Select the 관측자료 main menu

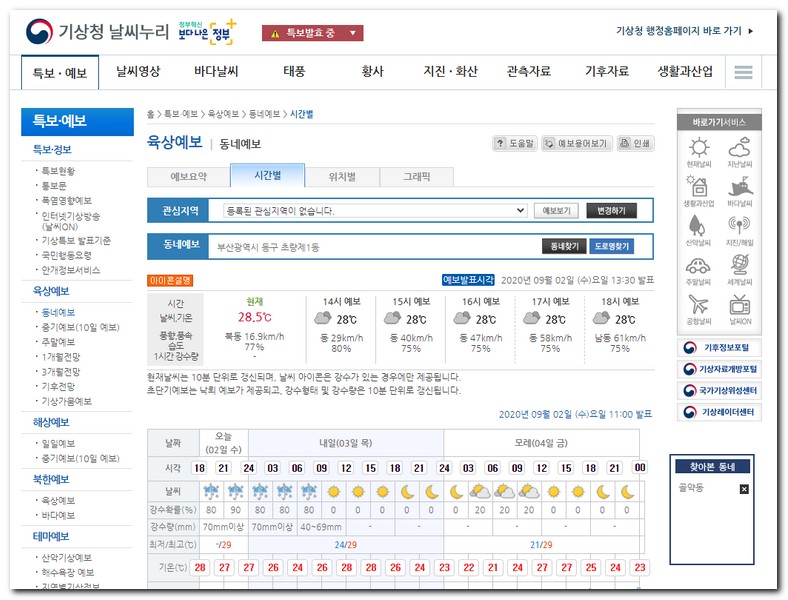(529, 71)
